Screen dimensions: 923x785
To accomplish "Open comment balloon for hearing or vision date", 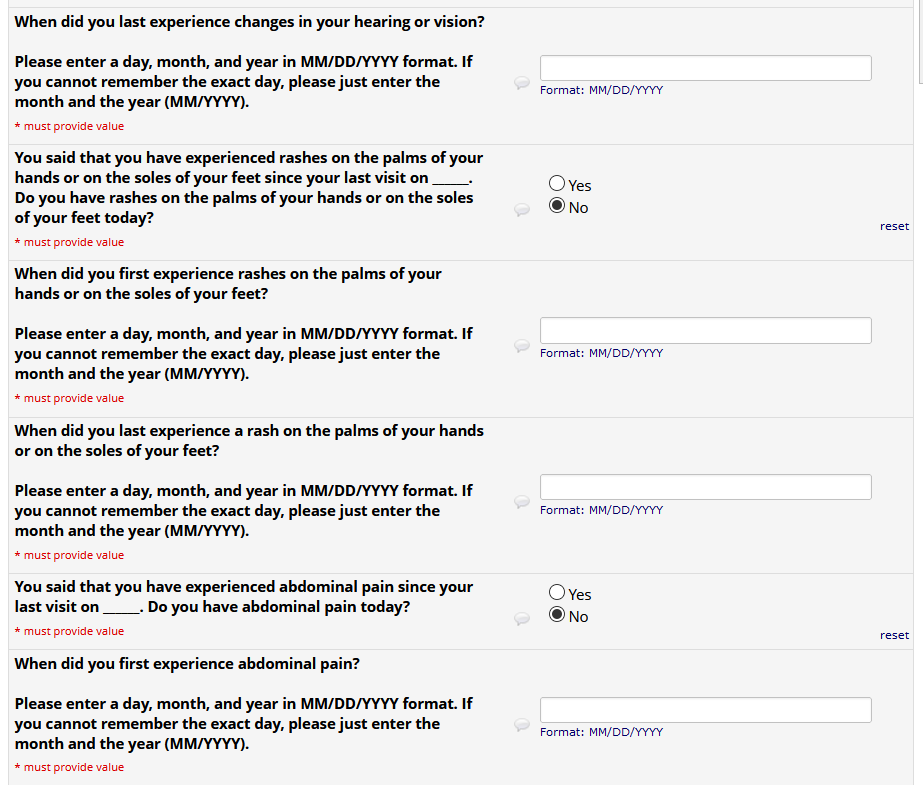I will (x=521, y=83).
